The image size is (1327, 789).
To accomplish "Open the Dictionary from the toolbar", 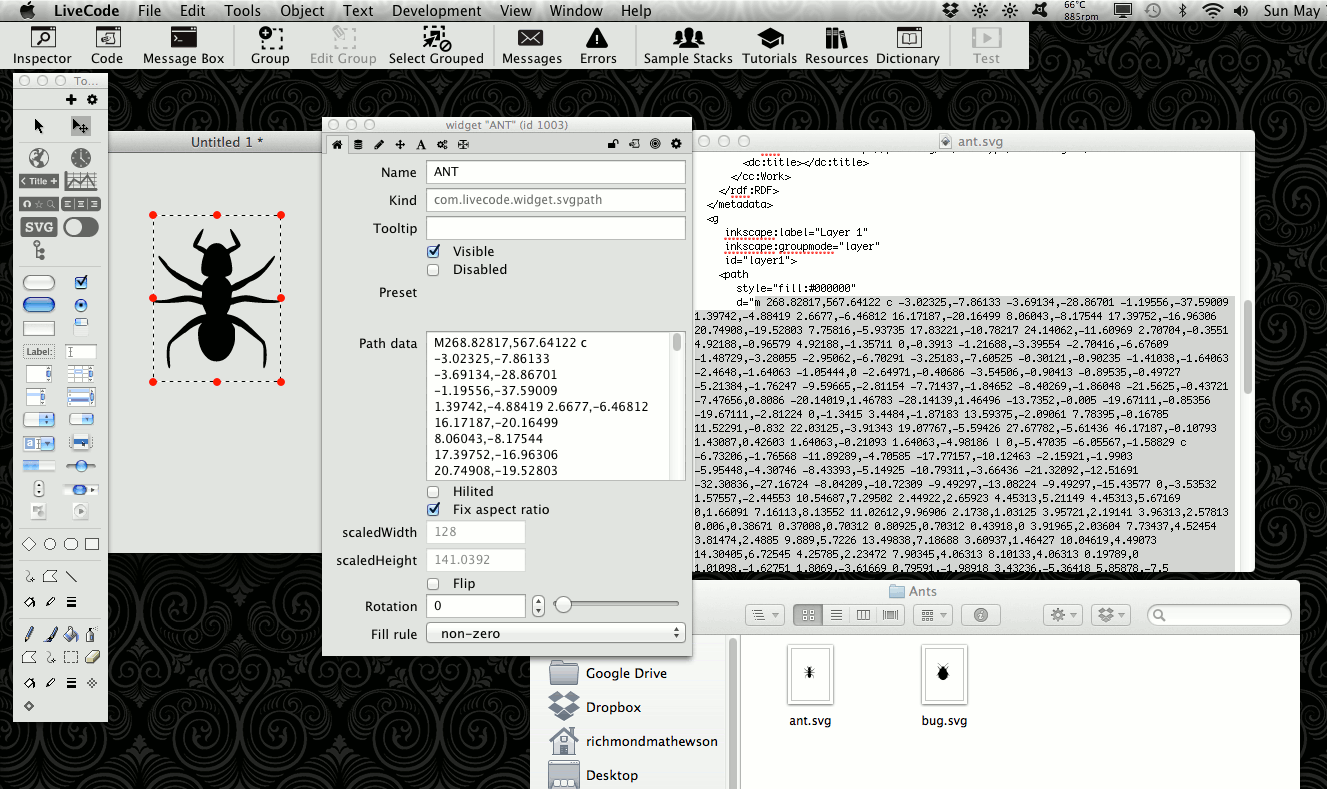I will (907, 46).
